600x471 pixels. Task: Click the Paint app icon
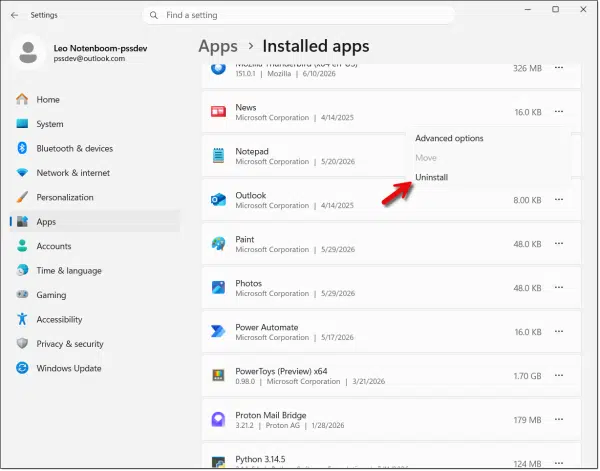tap(218, 244)
